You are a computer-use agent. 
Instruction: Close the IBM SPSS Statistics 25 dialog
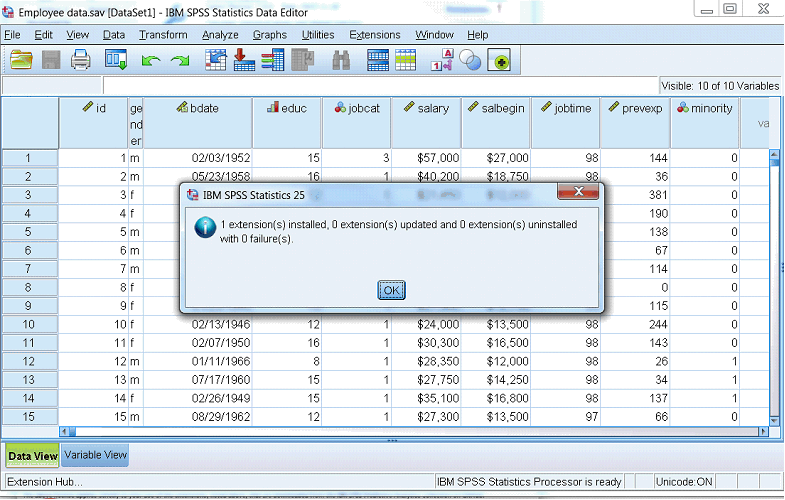(x=578, y=191)
